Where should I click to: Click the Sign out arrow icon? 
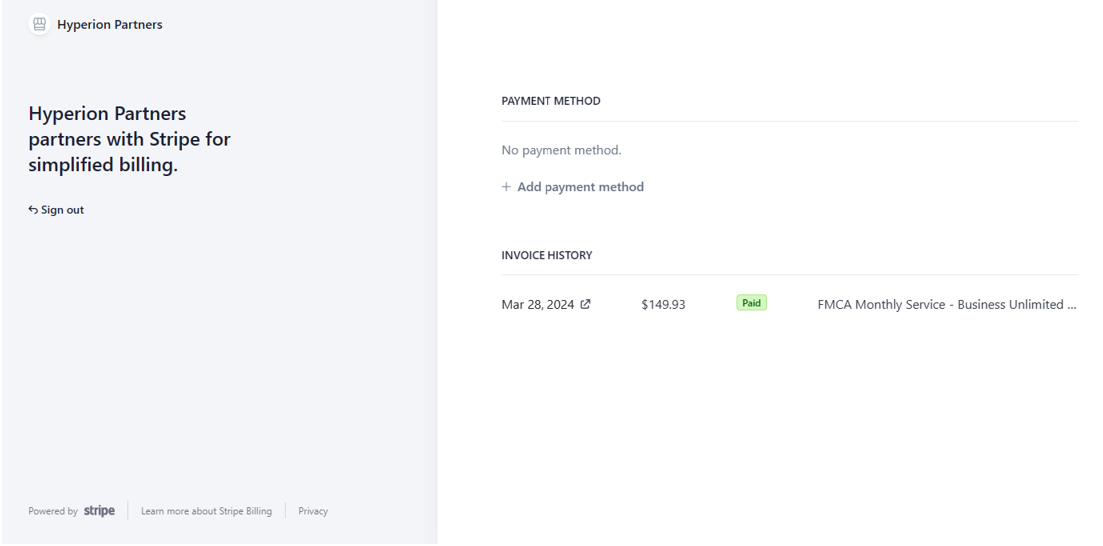[33, 210]
